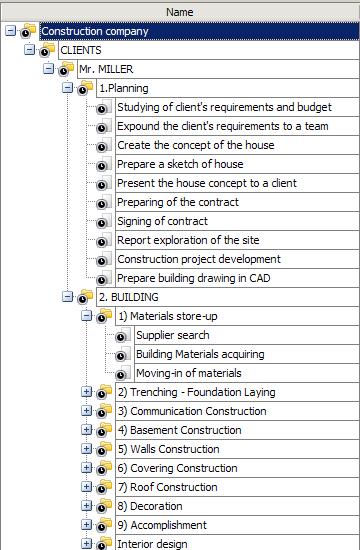The image size is (360, 550).
Task: Select the Report exploration of the site task
Action: pos(237,240)
